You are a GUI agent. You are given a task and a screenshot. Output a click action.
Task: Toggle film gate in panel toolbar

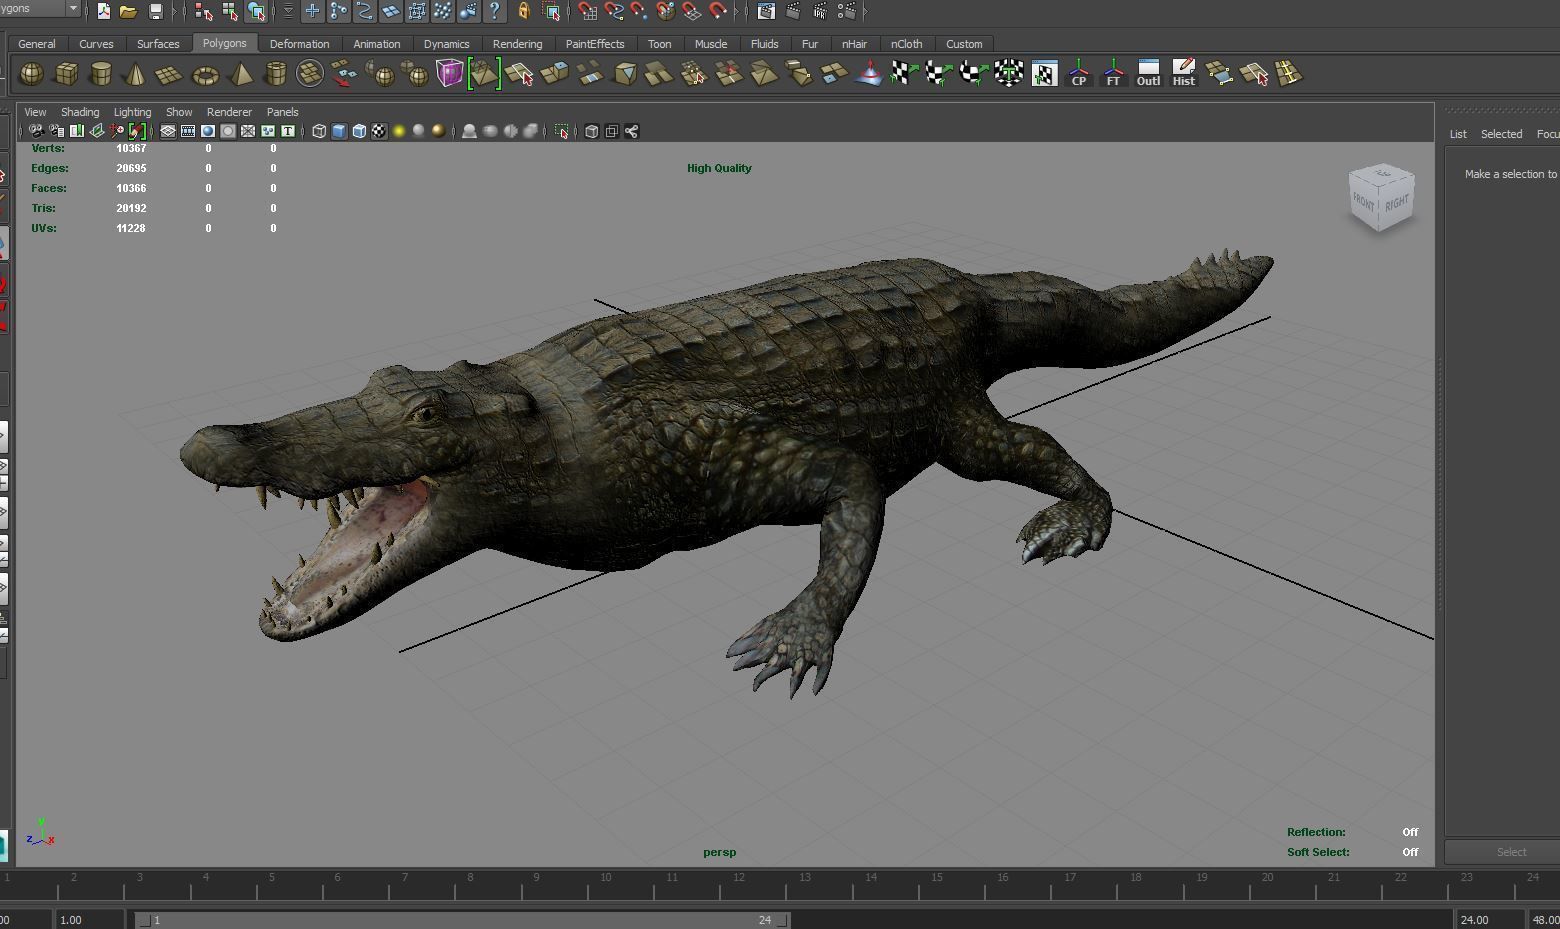(x=188, y=131)
